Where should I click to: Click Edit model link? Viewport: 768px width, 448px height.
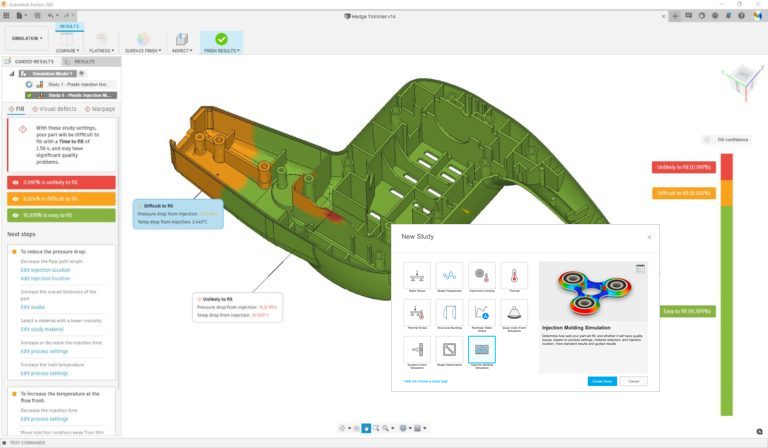point(32,307)
